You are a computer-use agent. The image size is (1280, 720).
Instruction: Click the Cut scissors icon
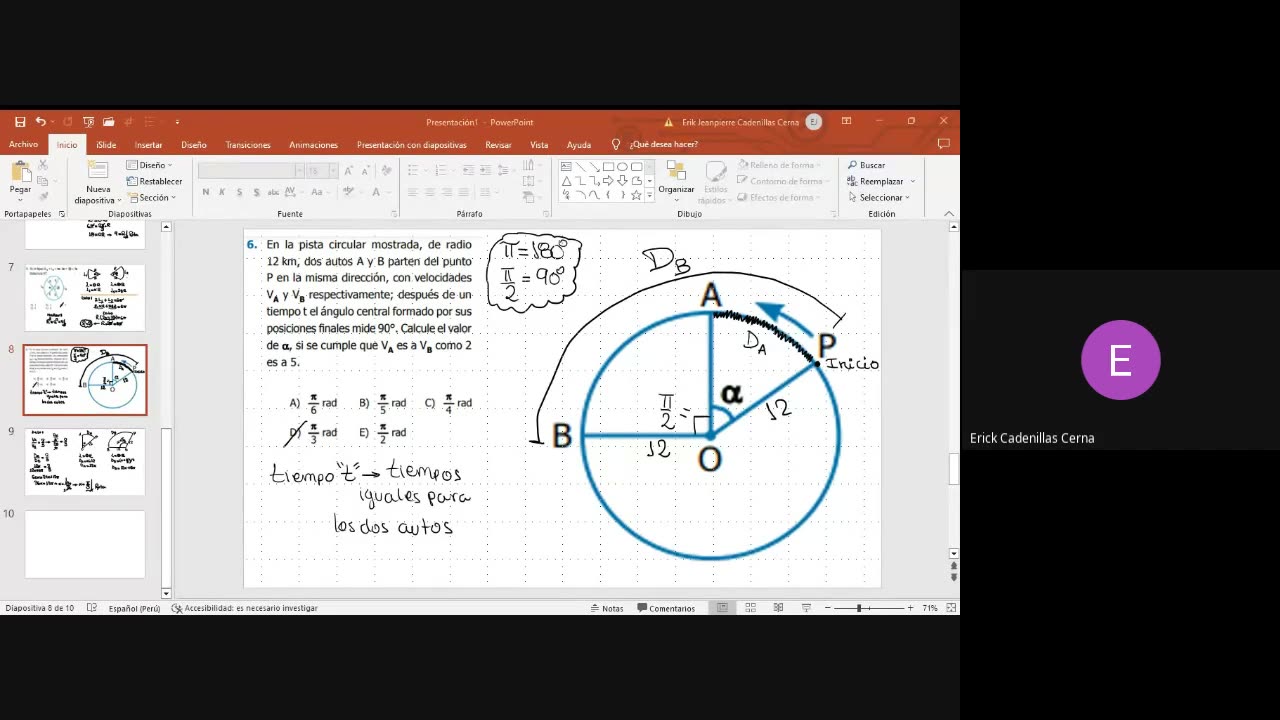click(43, 166)
